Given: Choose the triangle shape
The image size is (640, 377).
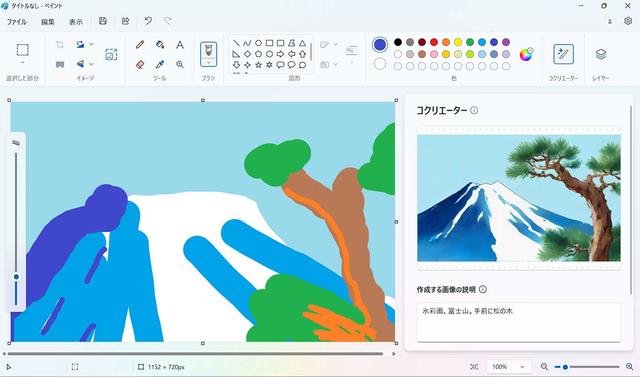Looking at the screenshot, I should pos(302,43).
